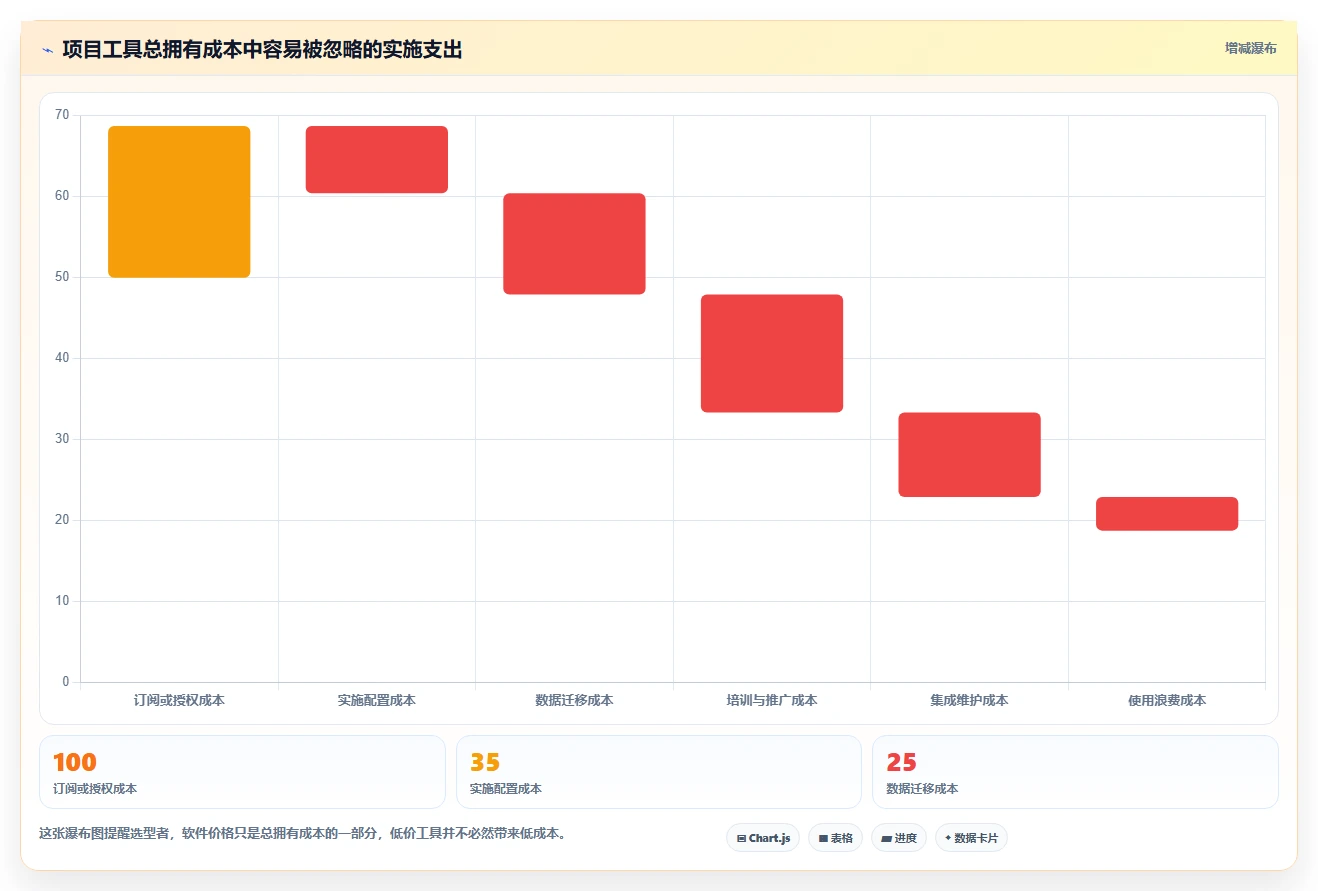Open the card showing value 25
Viewport: 1318px width, 891px height.
(x=1075, y=772)
